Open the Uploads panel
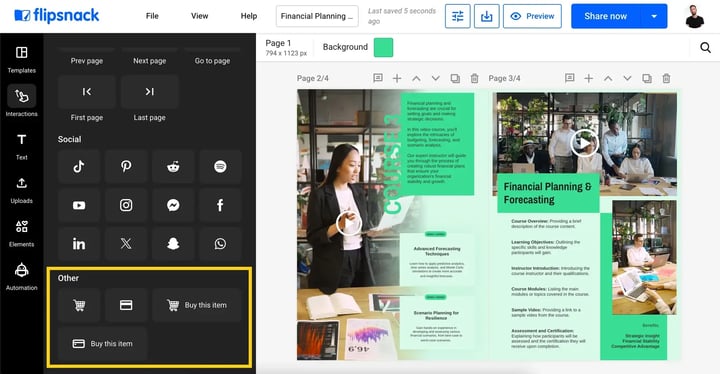 click(x=22, y=190)
